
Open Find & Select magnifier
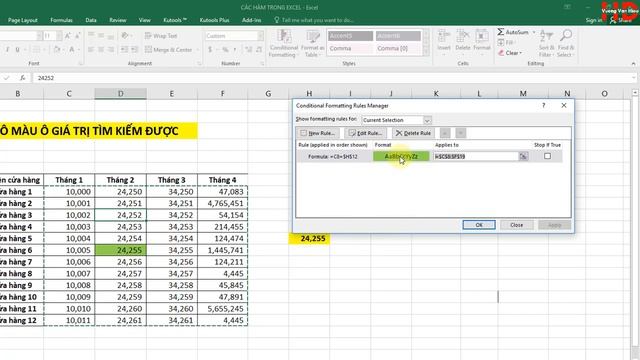pyautogui.click(x=565, y=43)
